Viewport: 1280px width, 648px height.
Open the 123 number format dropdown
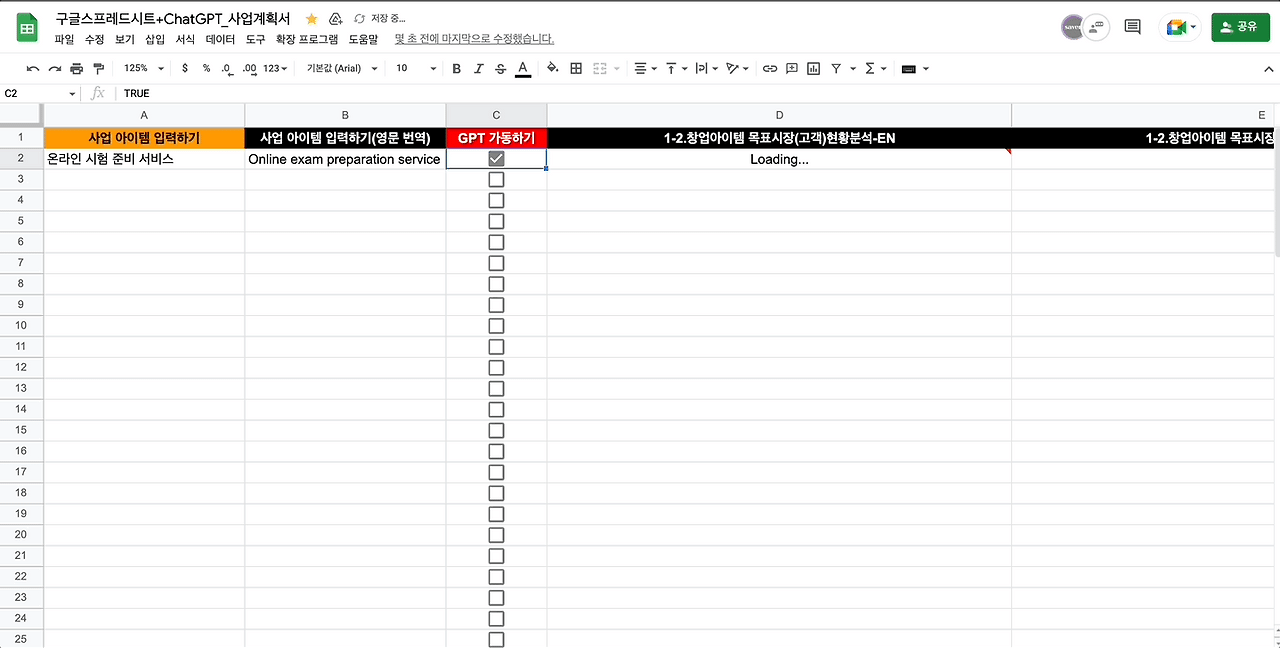coord(275,68)
